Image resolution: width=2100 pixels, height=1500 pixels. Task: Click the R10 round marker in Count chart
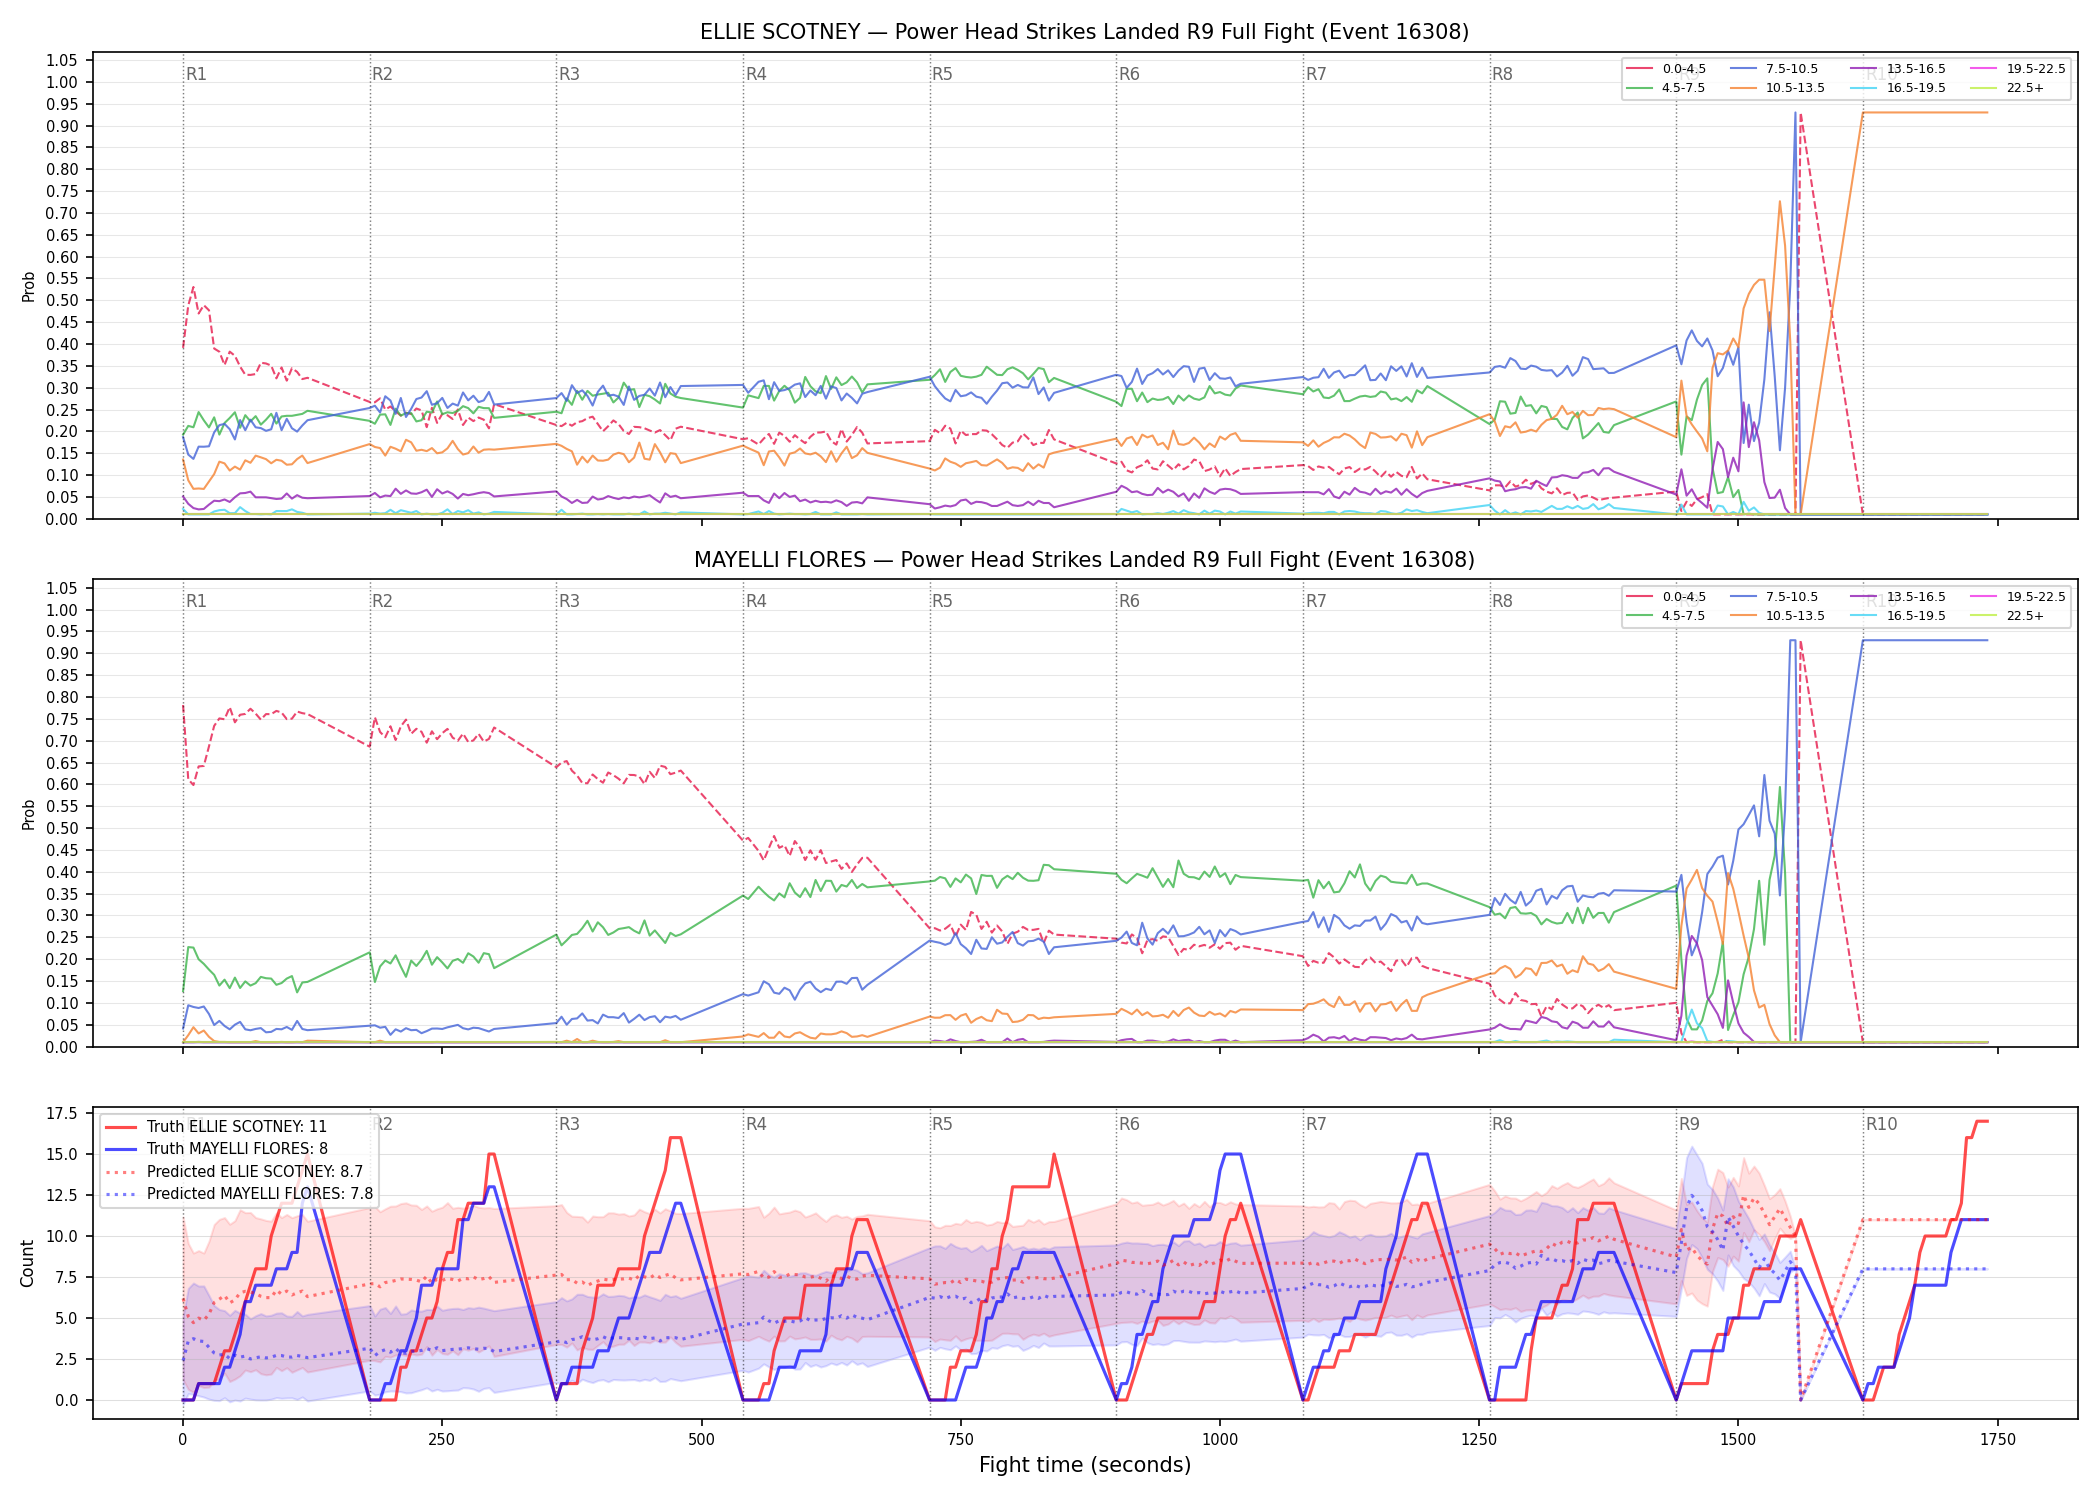coord(1881,1124)
